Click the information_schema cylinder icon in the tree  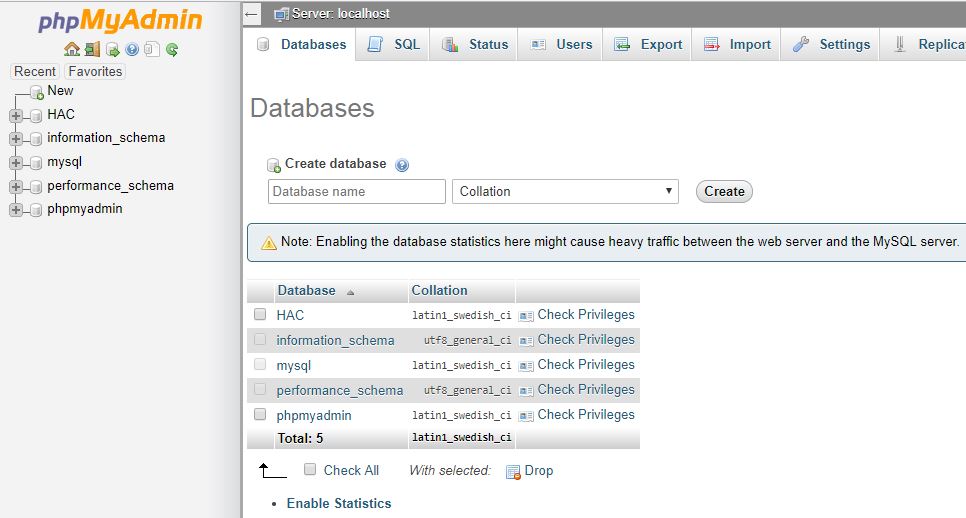tap(36, 139)
